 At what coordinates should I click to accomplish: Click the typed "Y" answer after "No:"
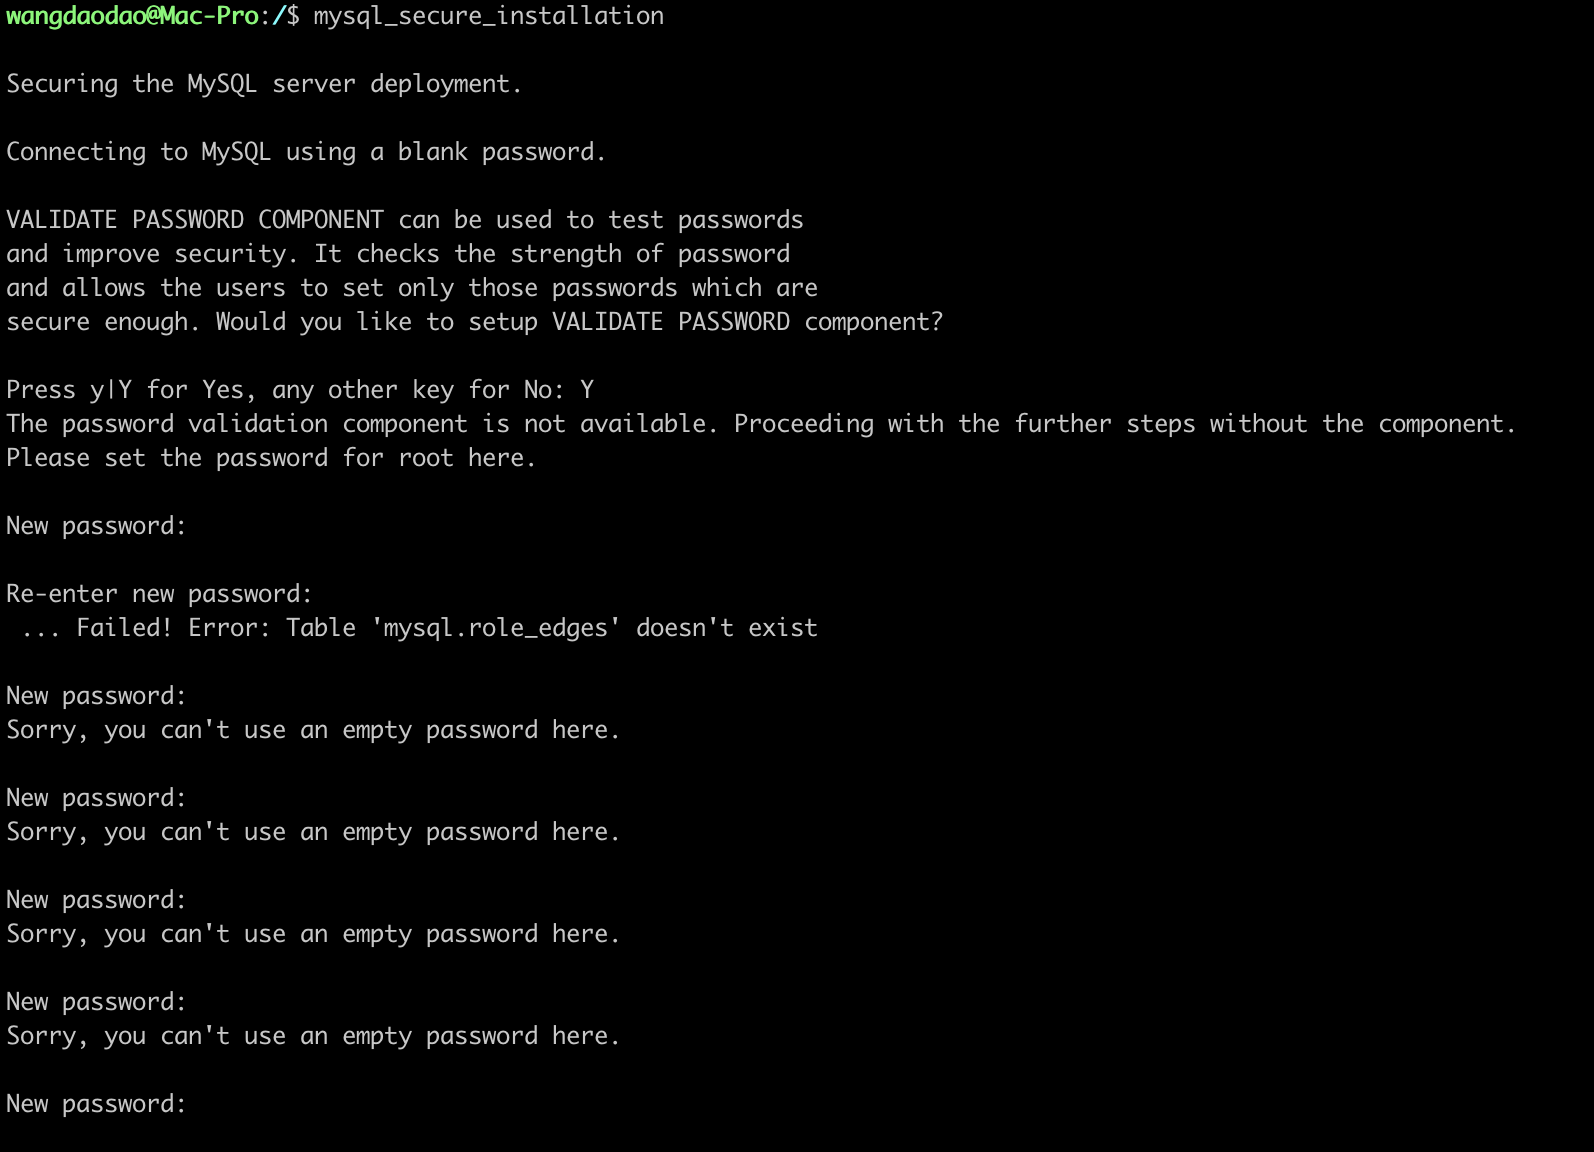pos(587,390)
